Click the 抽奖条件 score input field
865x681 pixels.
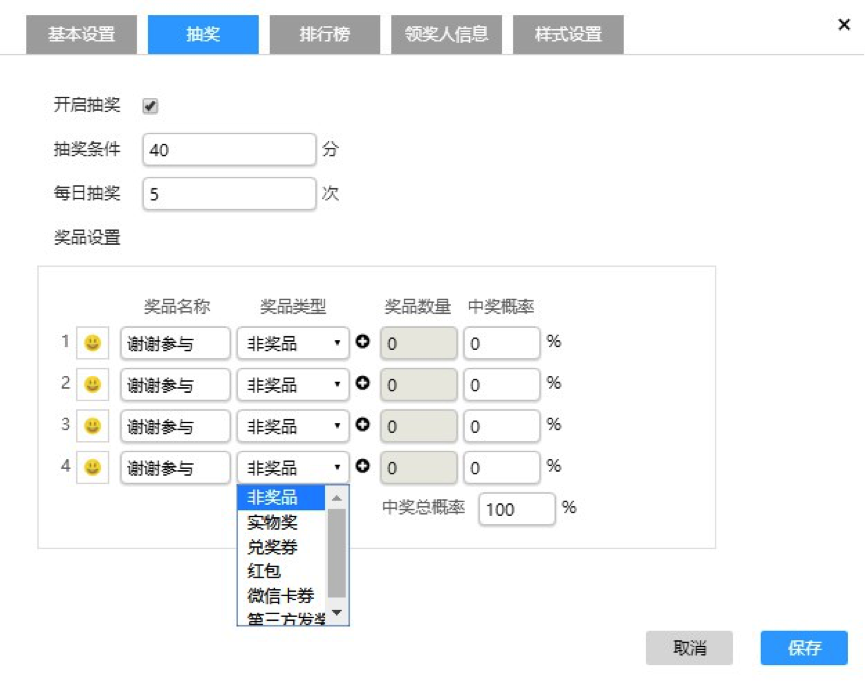[229, 150]
